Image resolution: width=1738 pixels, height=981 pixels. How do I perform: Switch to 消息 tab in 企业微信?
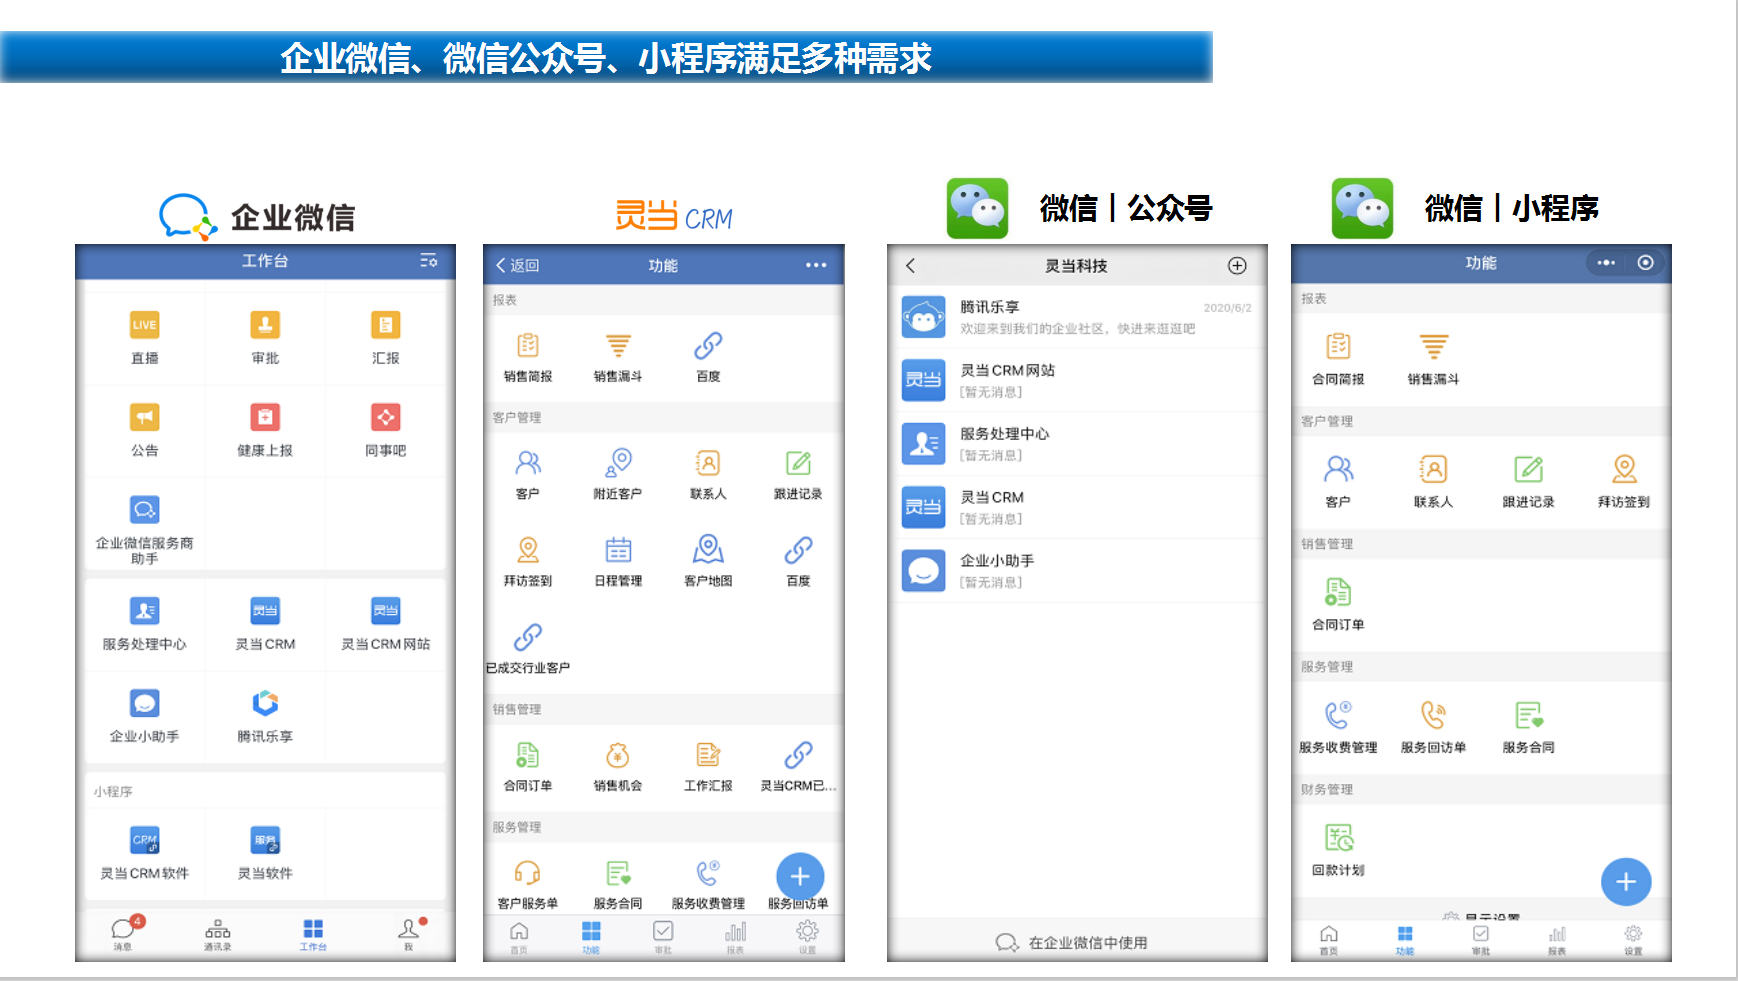click(123, 934)
